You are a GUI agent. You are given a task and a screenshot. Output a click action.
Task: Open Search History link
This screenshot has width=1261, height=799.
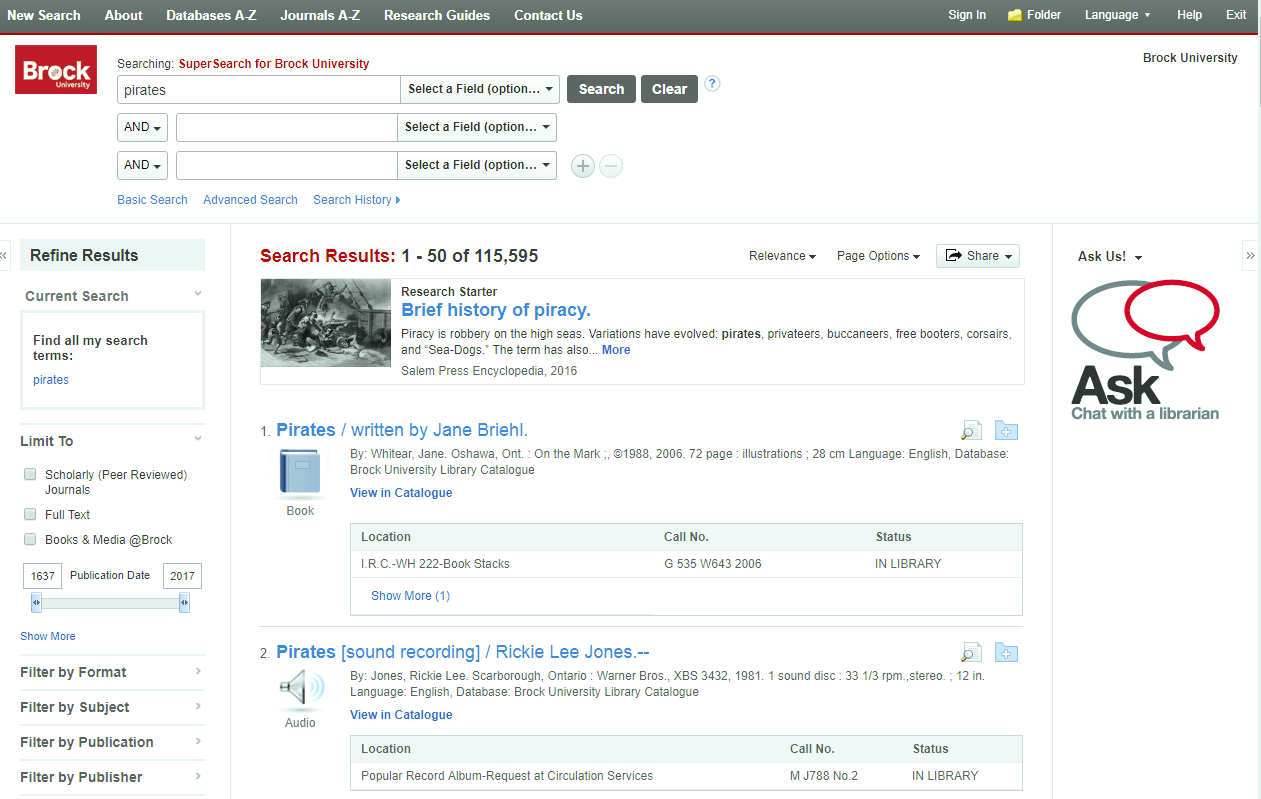[356, 200]
